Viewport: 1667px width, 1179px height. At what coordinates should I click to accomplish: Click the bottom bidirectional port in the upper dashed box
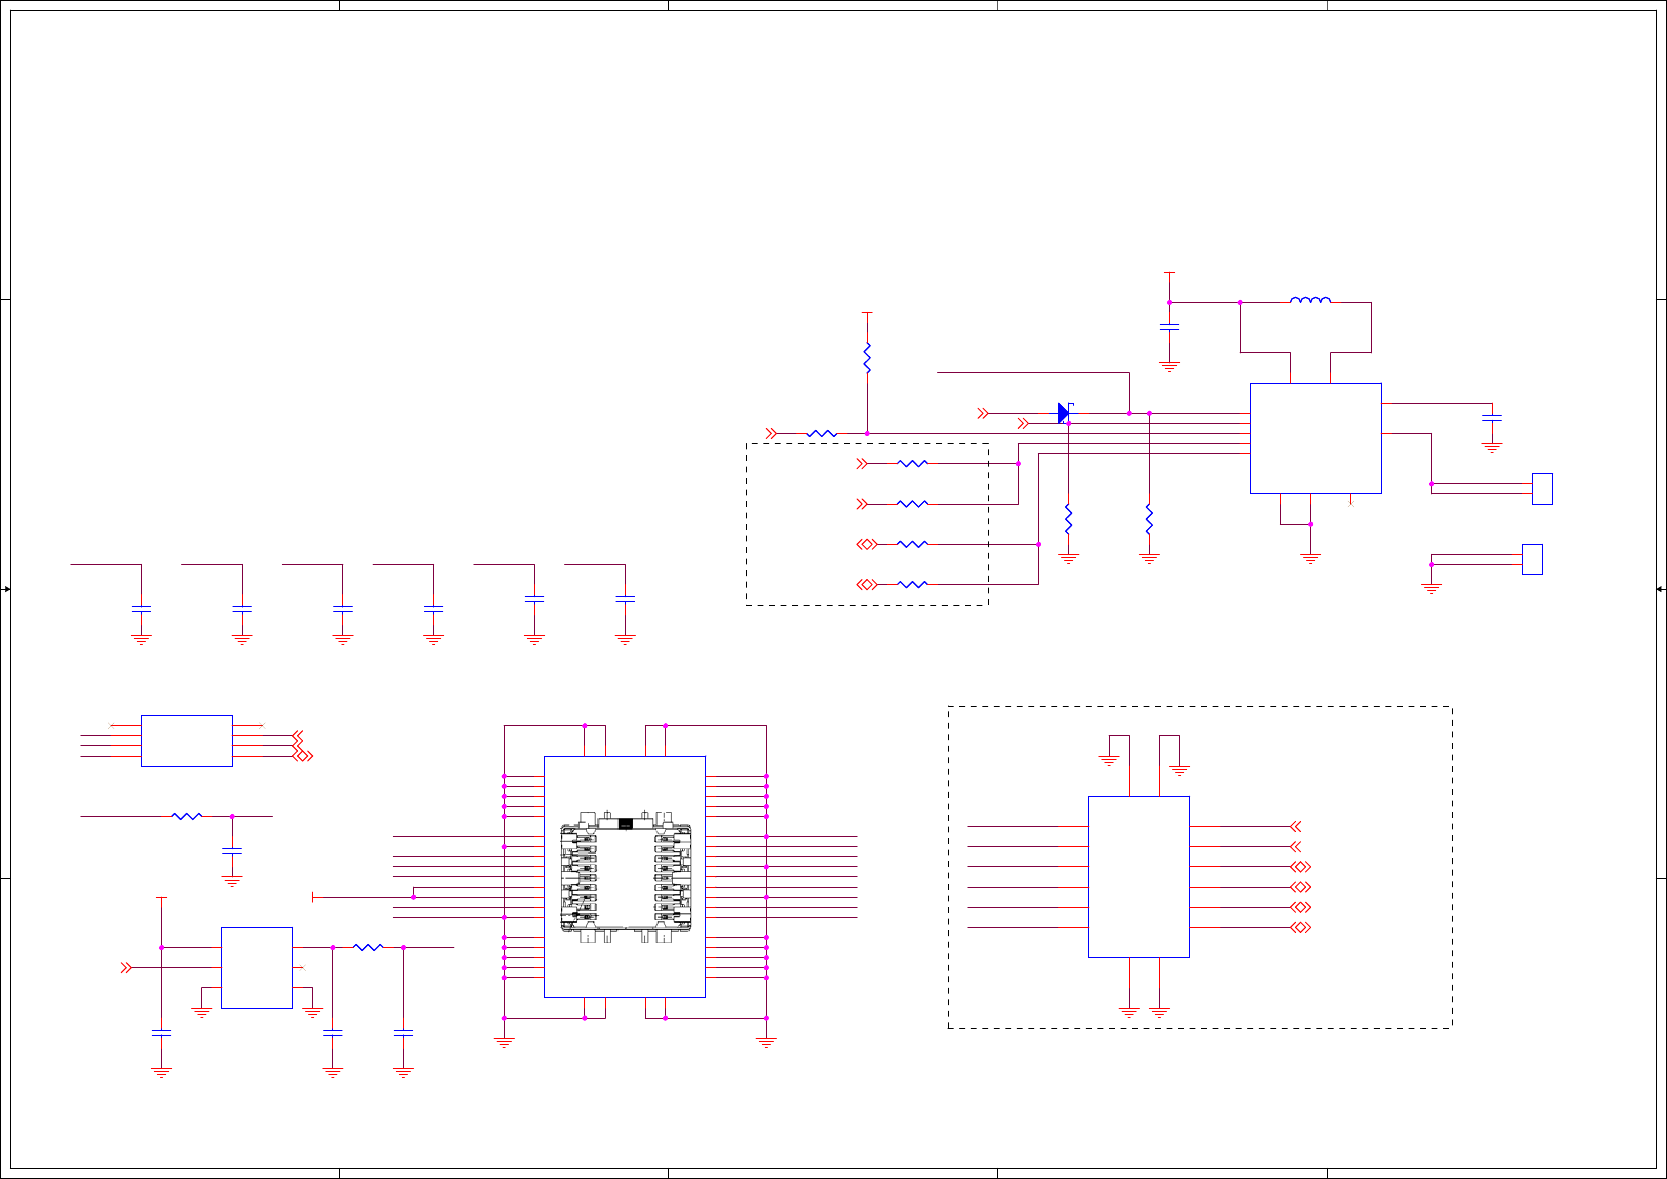click(867, 584)
